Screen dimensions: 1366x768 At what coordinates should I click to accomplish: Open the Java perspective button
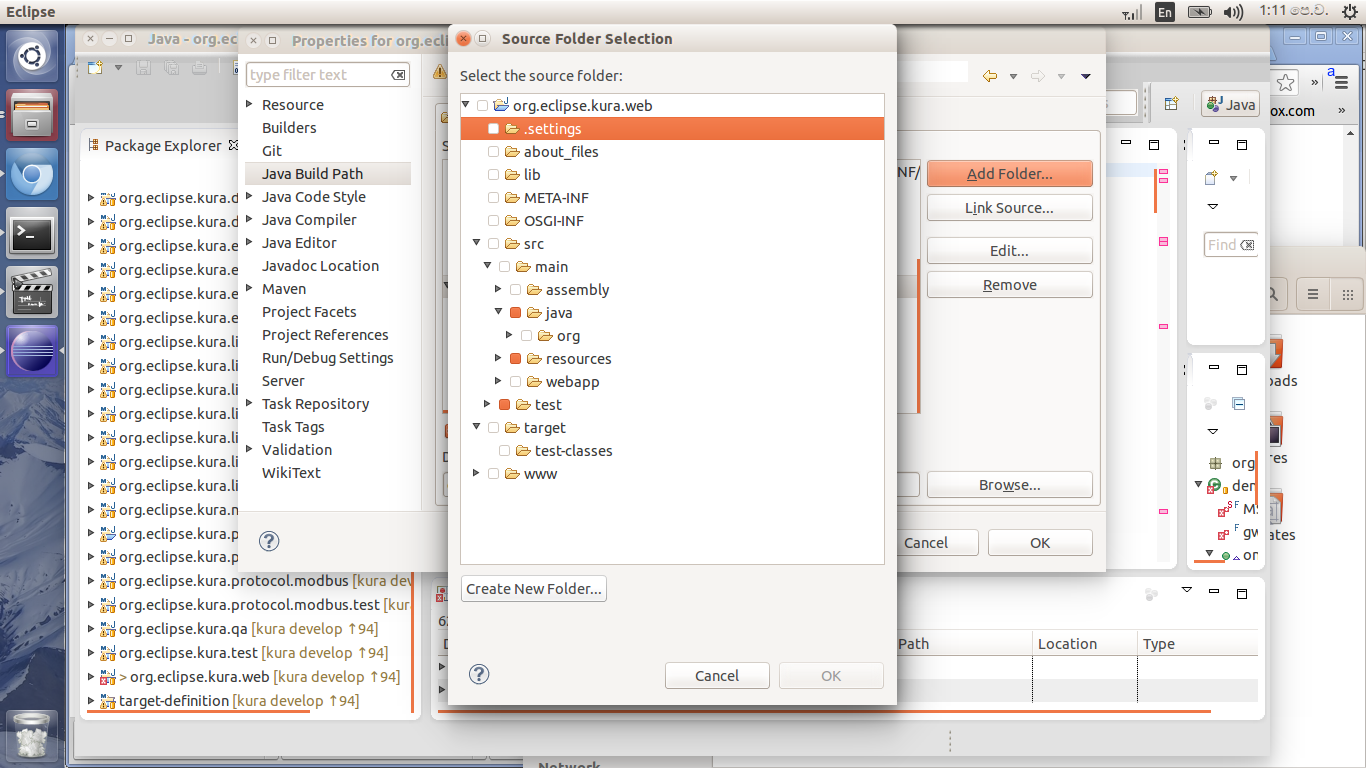tap(1230, 104)
